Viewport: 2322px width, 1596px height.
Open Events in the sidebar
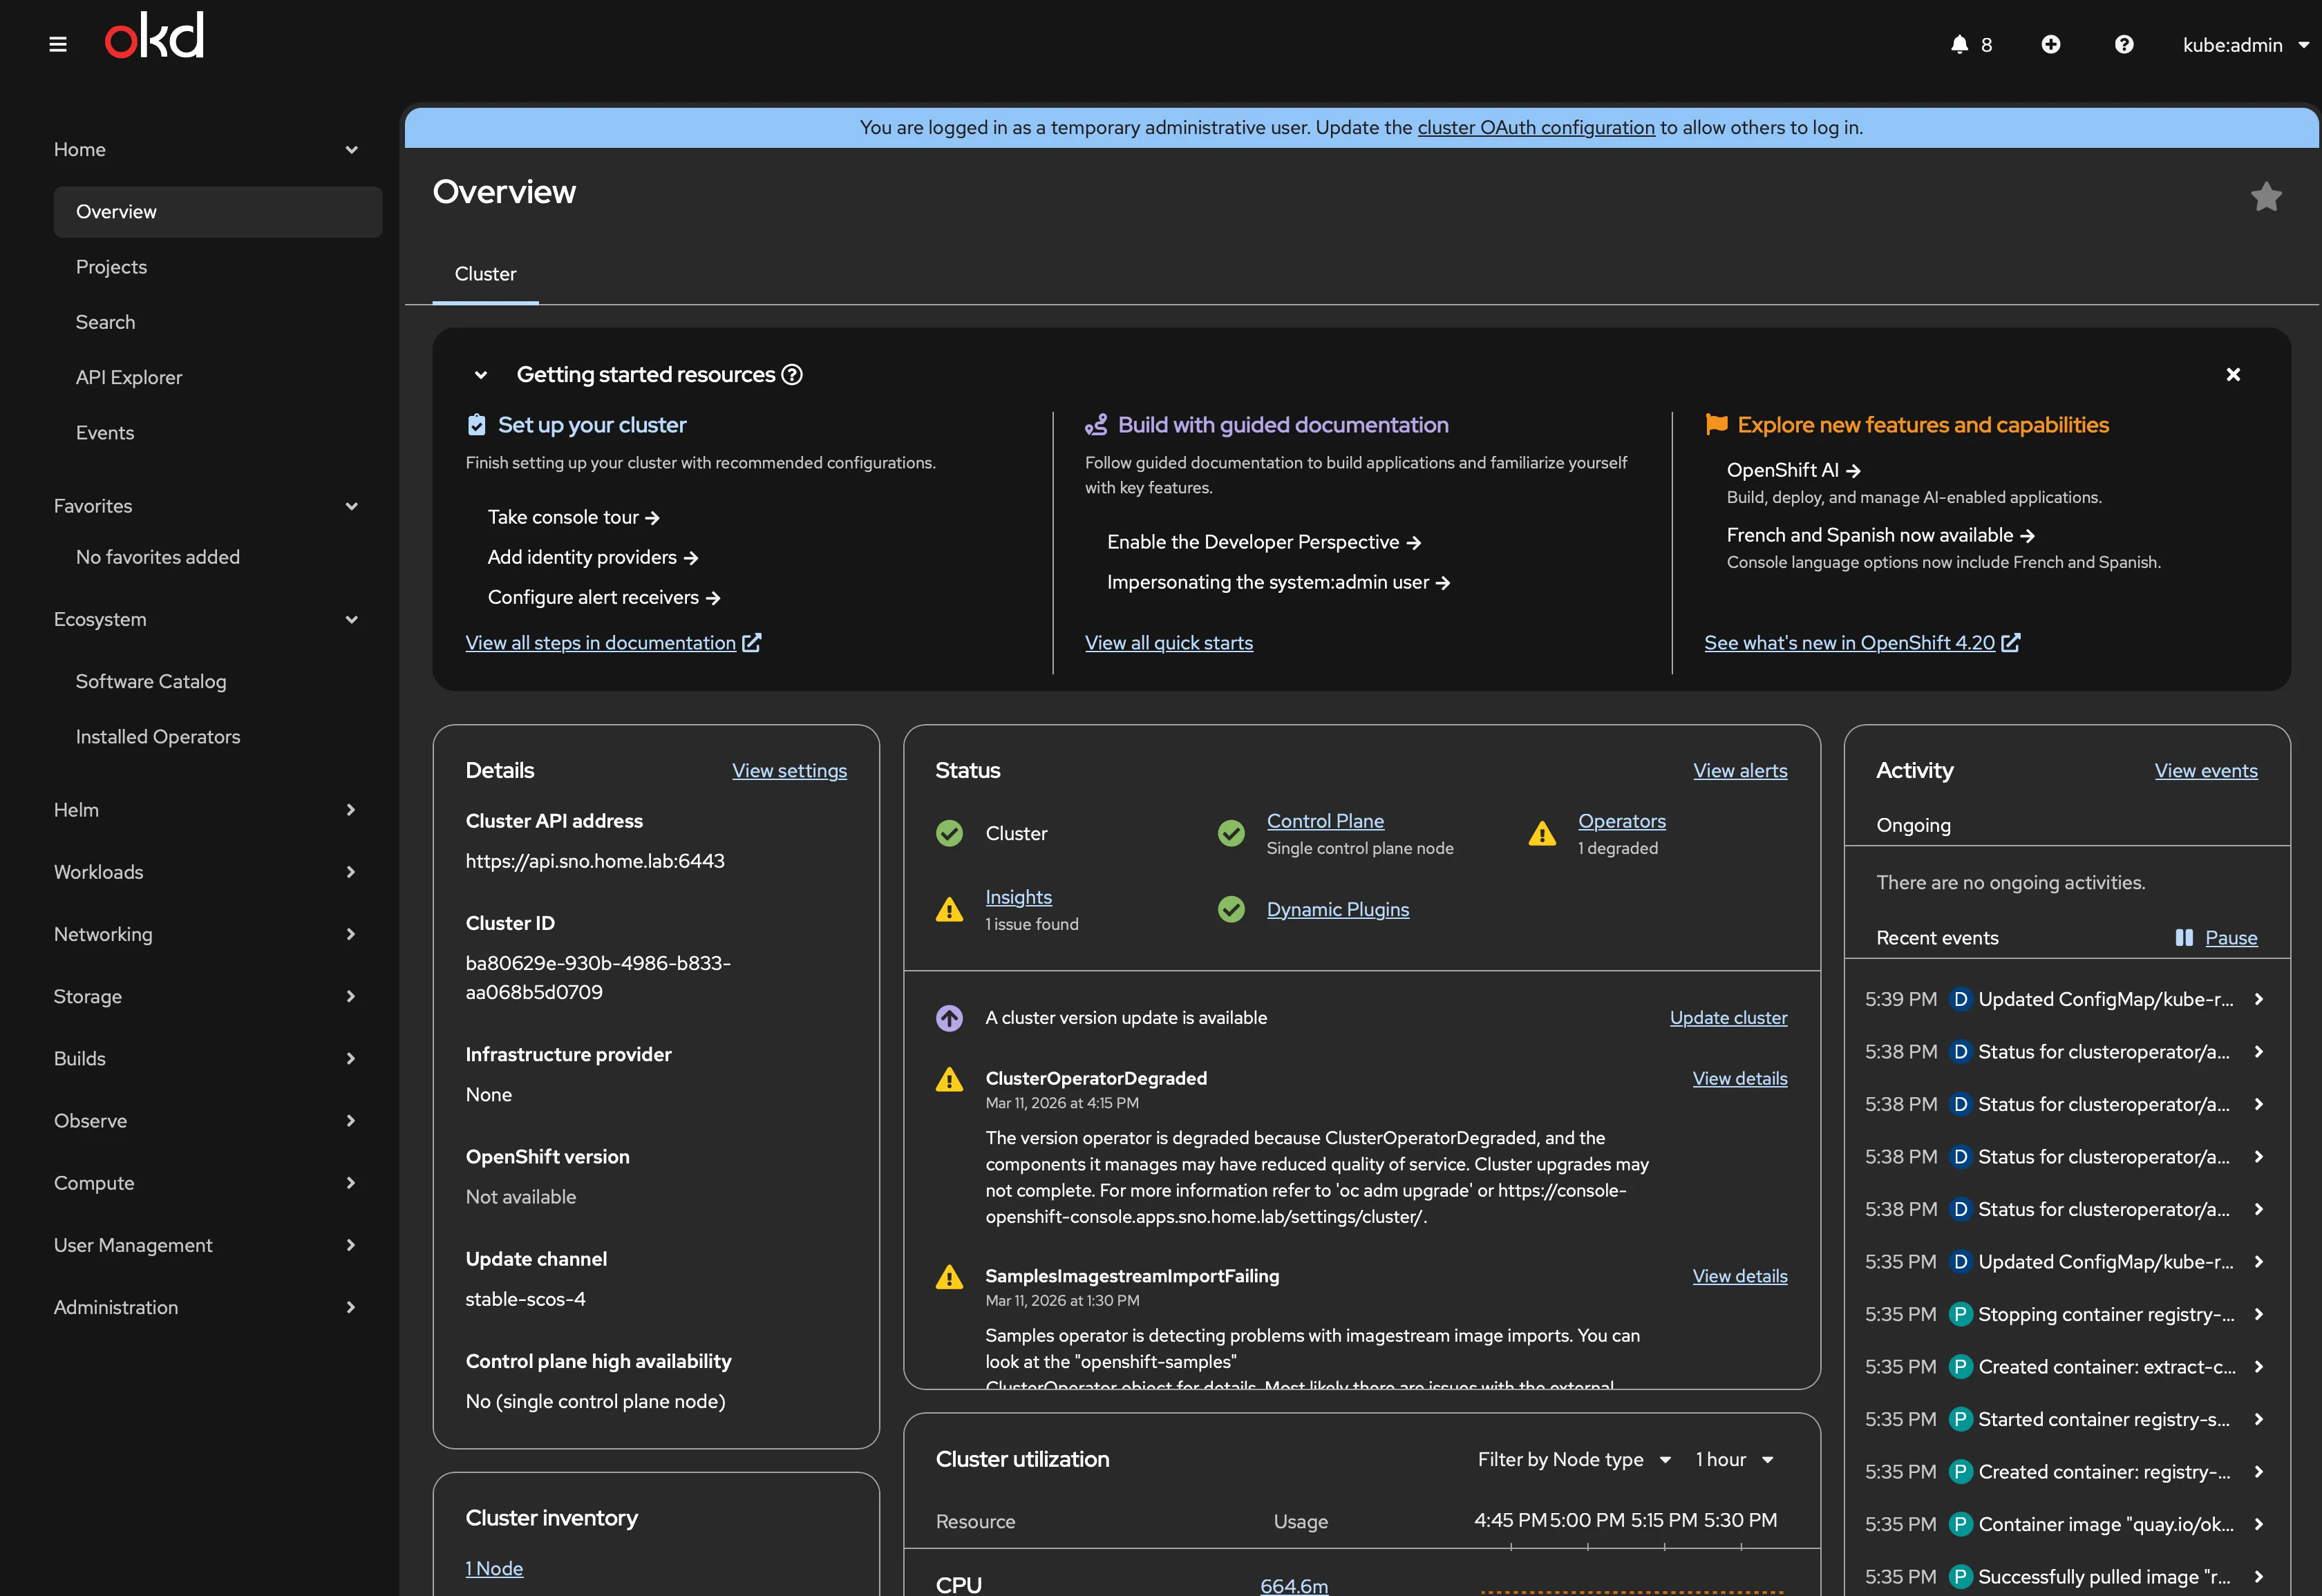tap(218, 433)
